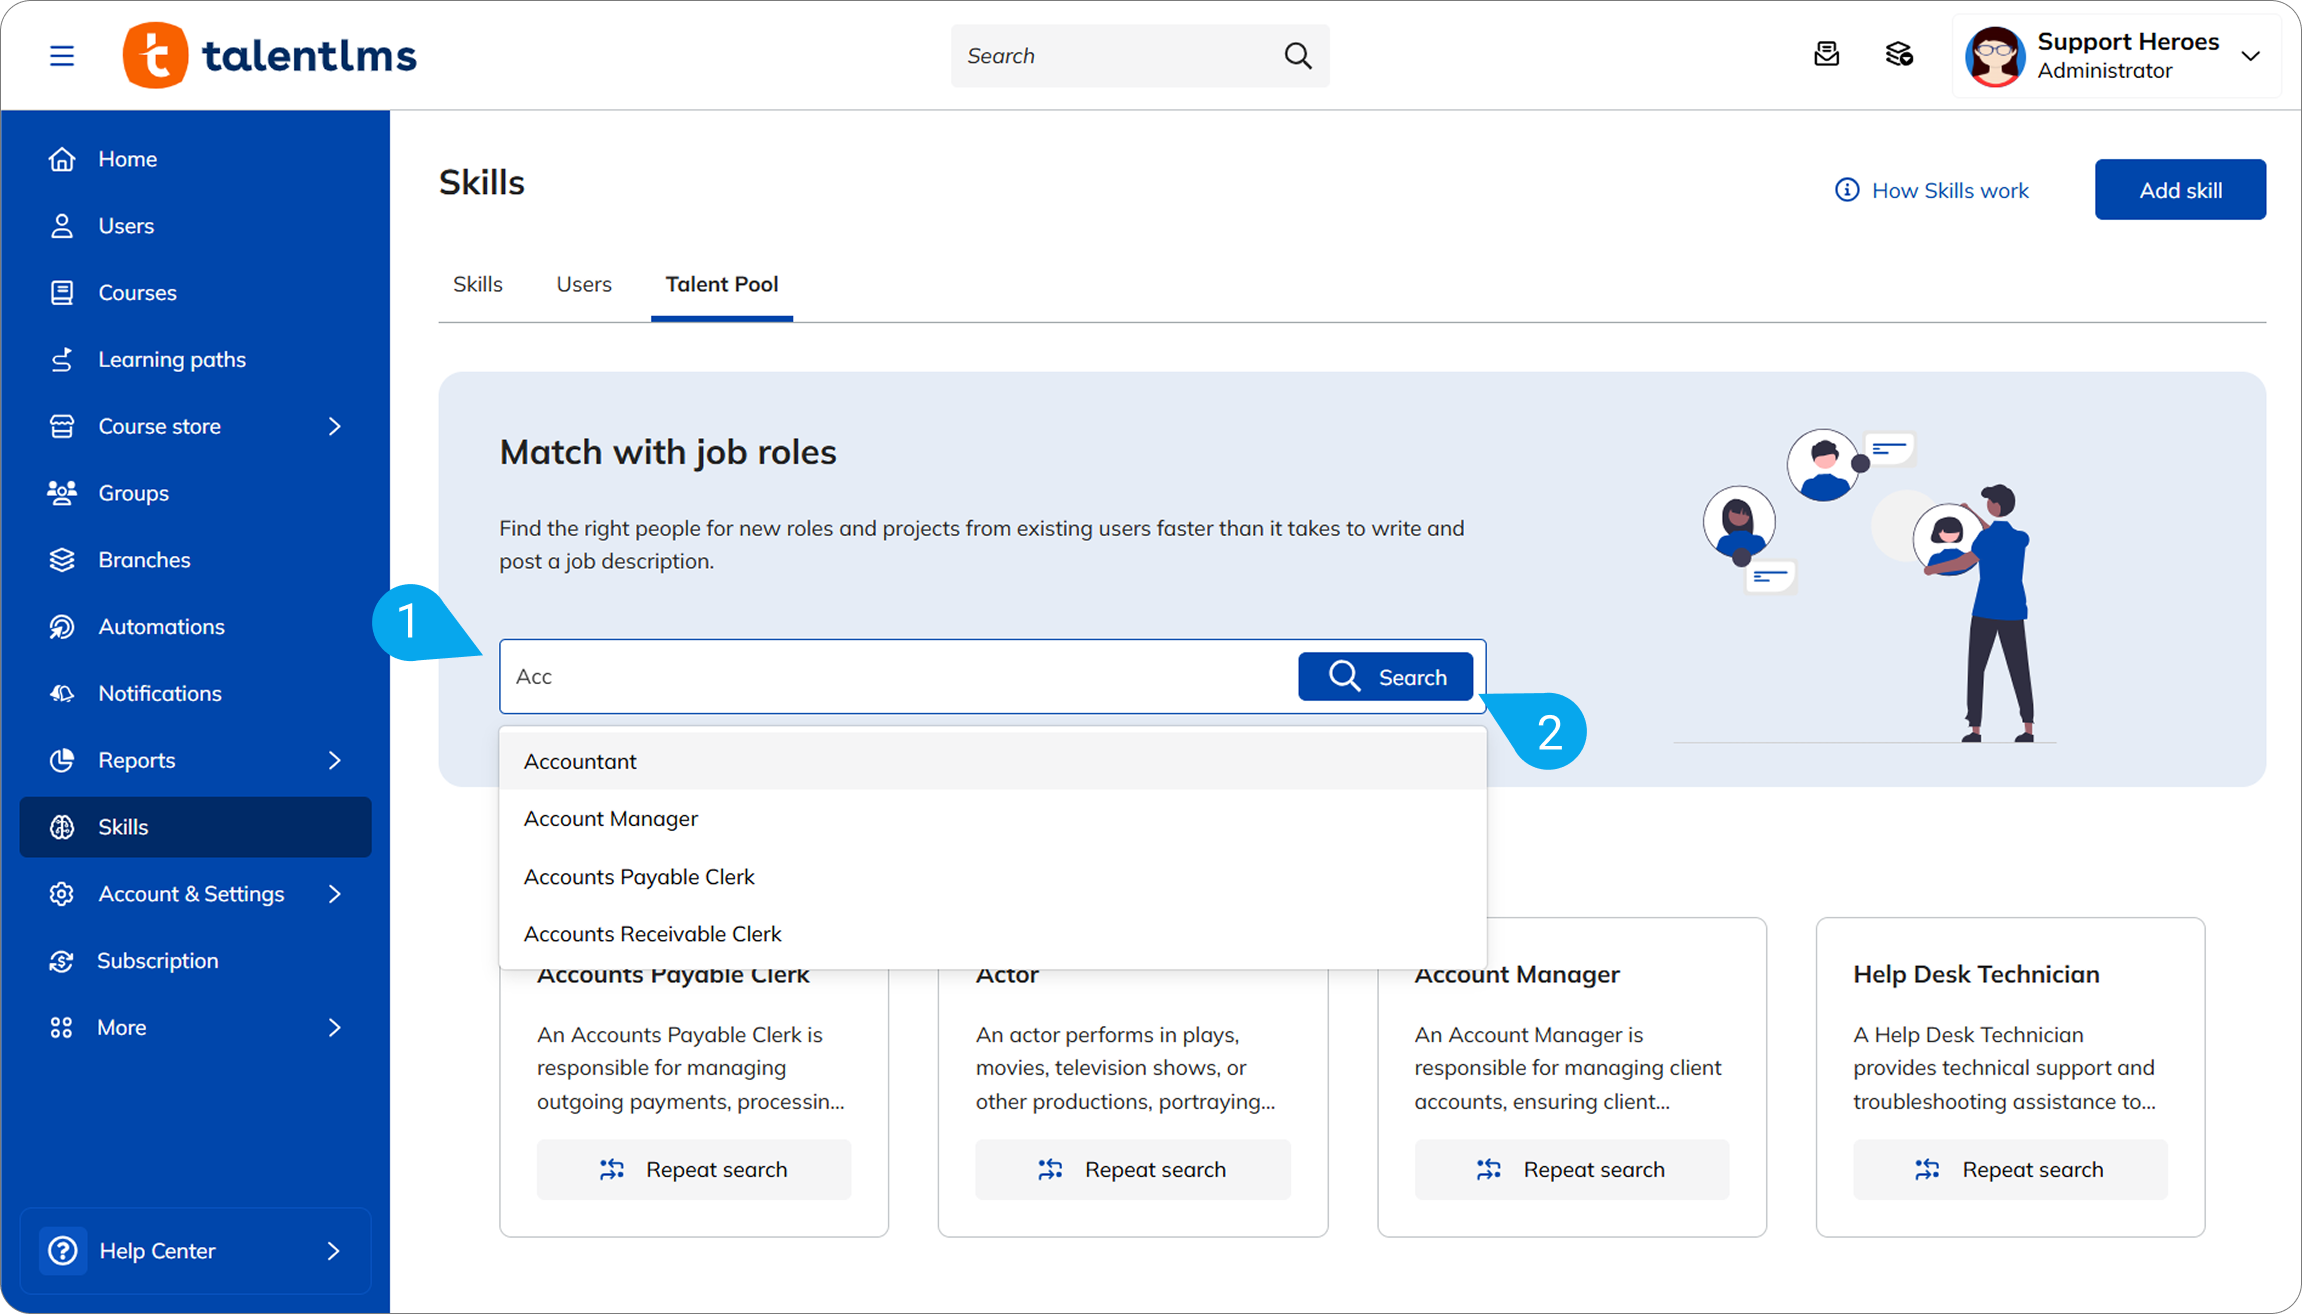This screenshot has height=1314, width=2302.
Task: Click the talentlms logo
Action: [x=270, y=56]
